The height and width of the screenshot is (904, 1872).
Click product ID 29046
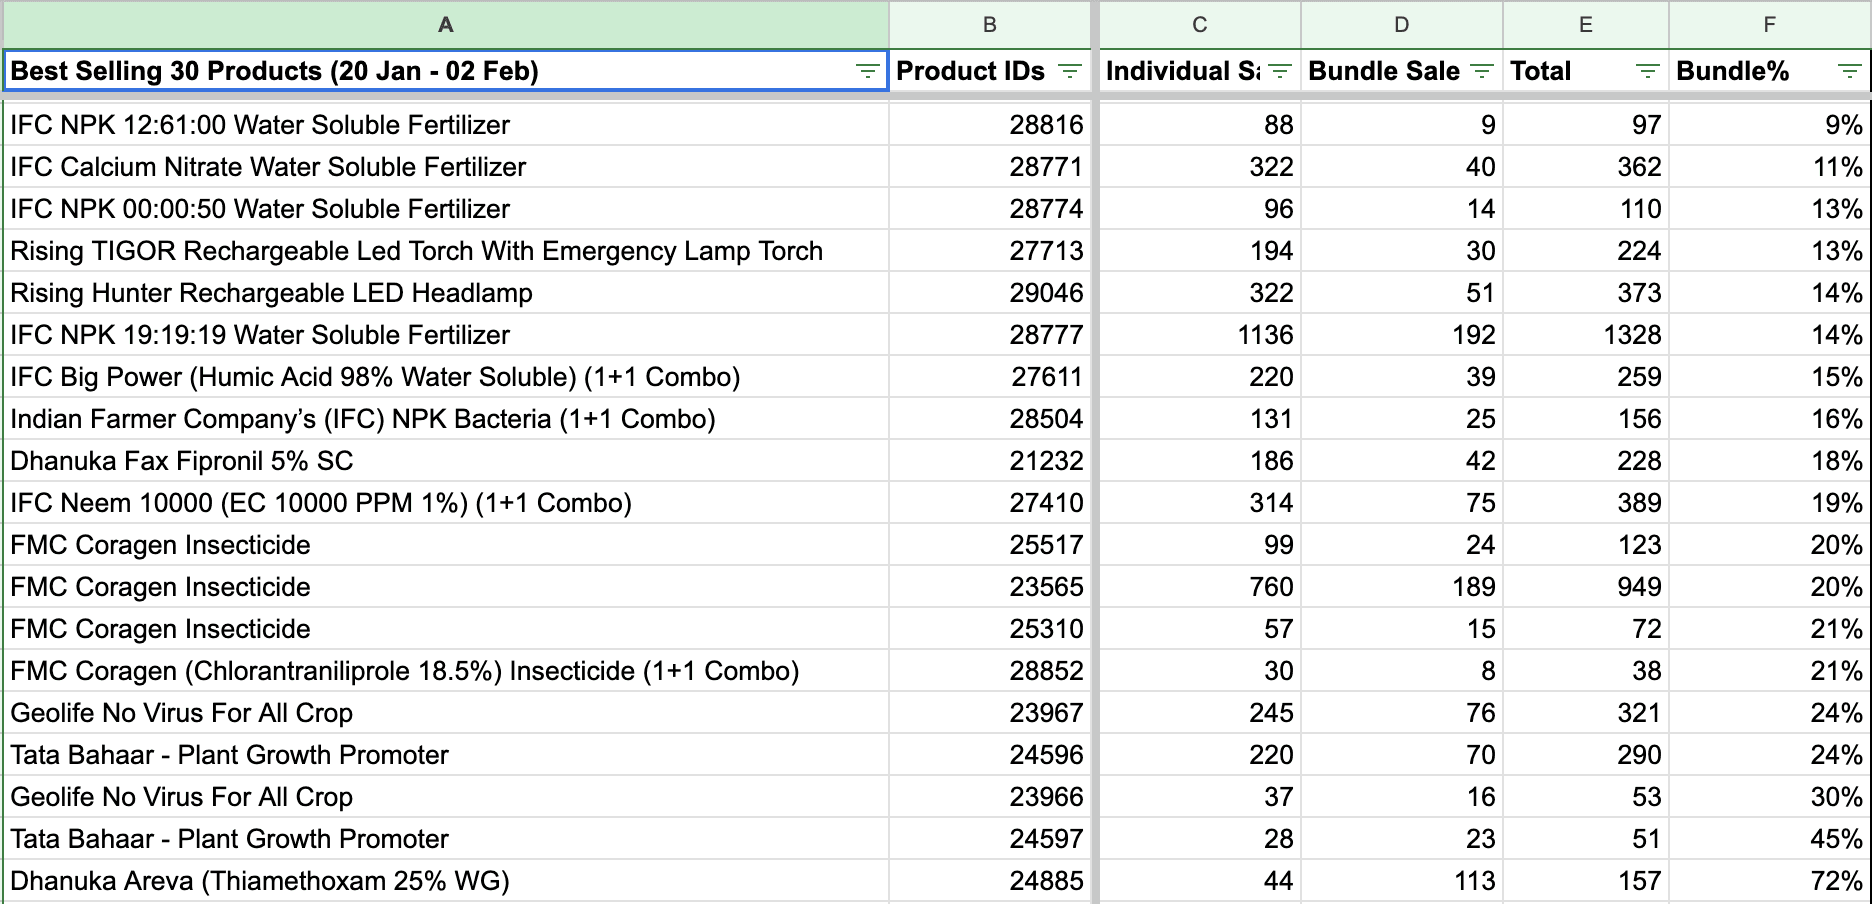[990, 293]
